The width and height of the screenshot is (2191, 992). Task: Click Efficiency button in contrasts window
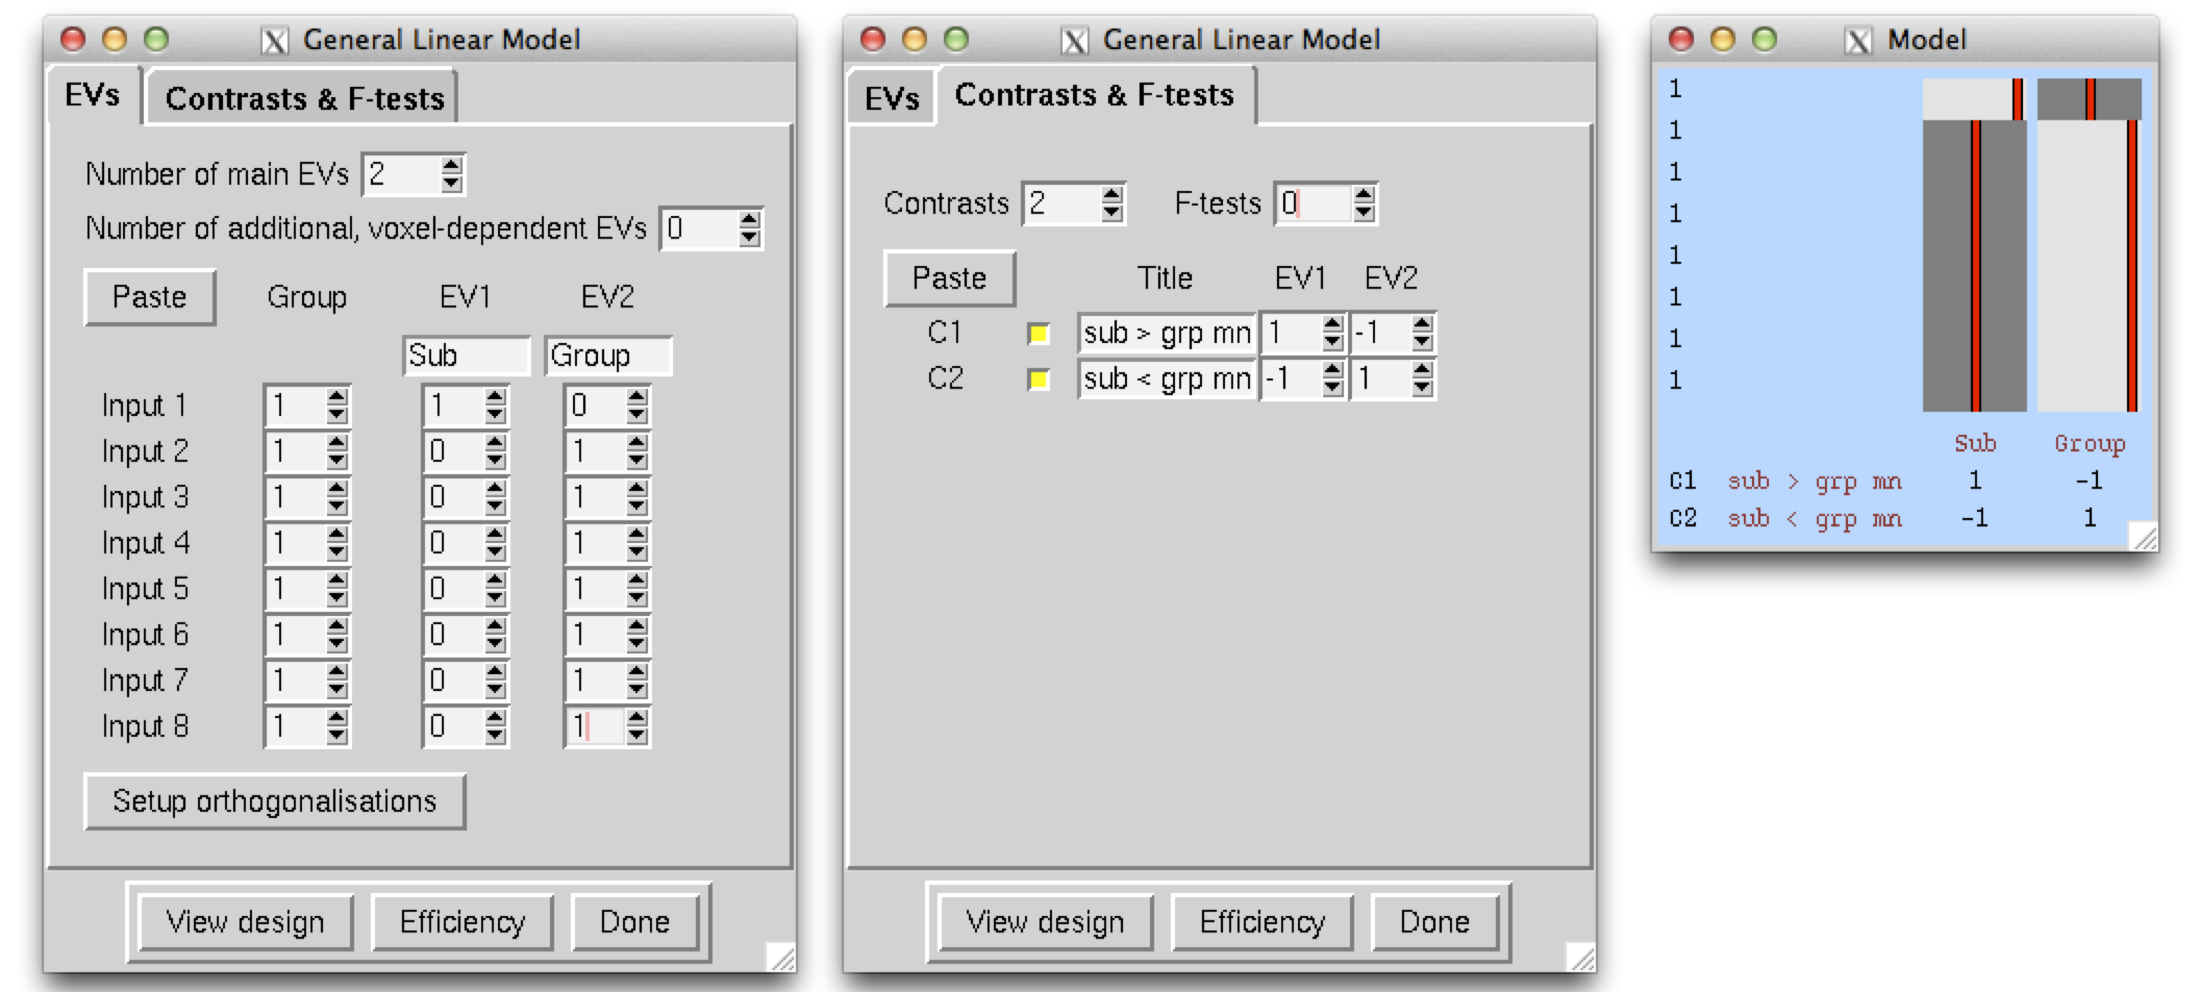coord(1262,921)
